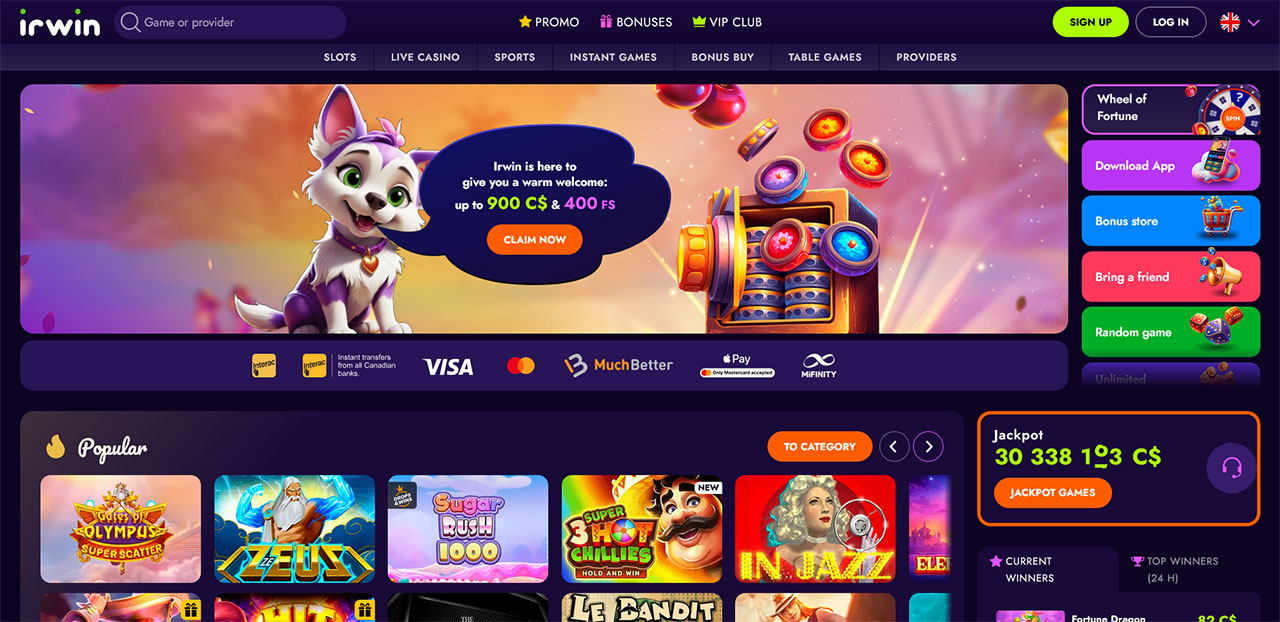The height and width of the screenshot is (622, 1280).
Task: Open language dropdown by the UK flag
Action: click(1240, 22)
